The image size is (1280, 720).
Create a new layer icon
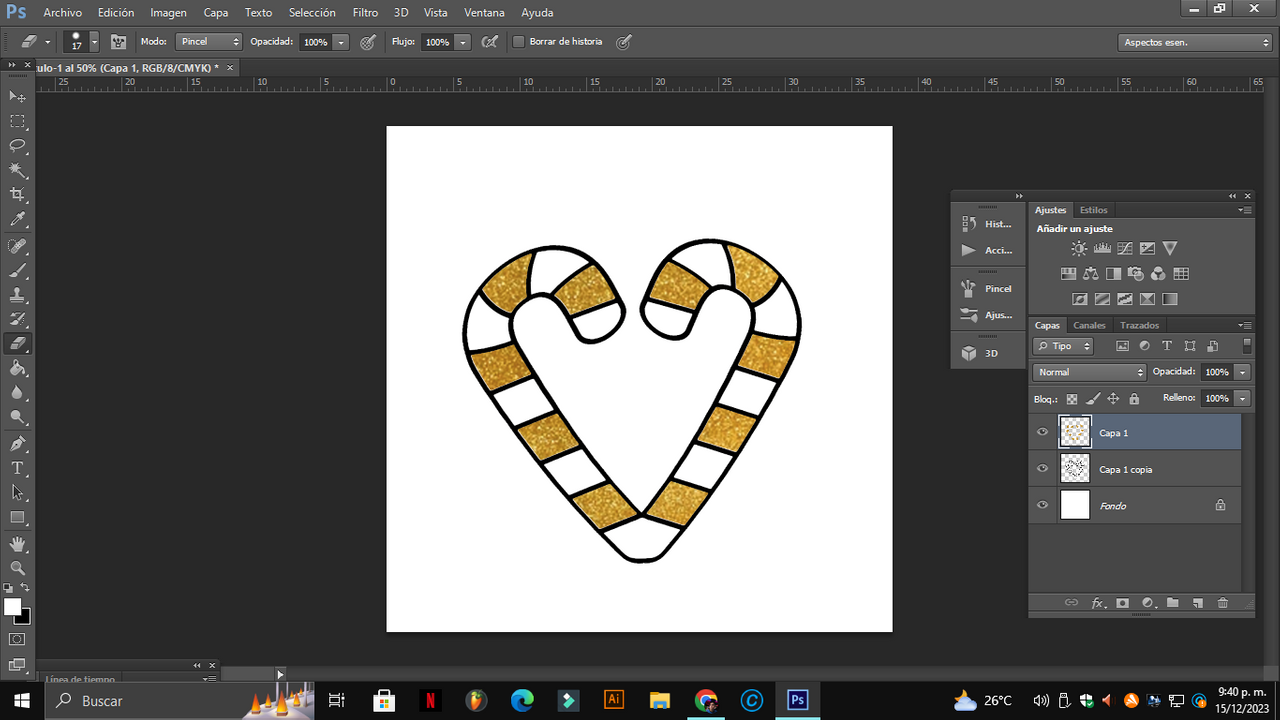1197,603
